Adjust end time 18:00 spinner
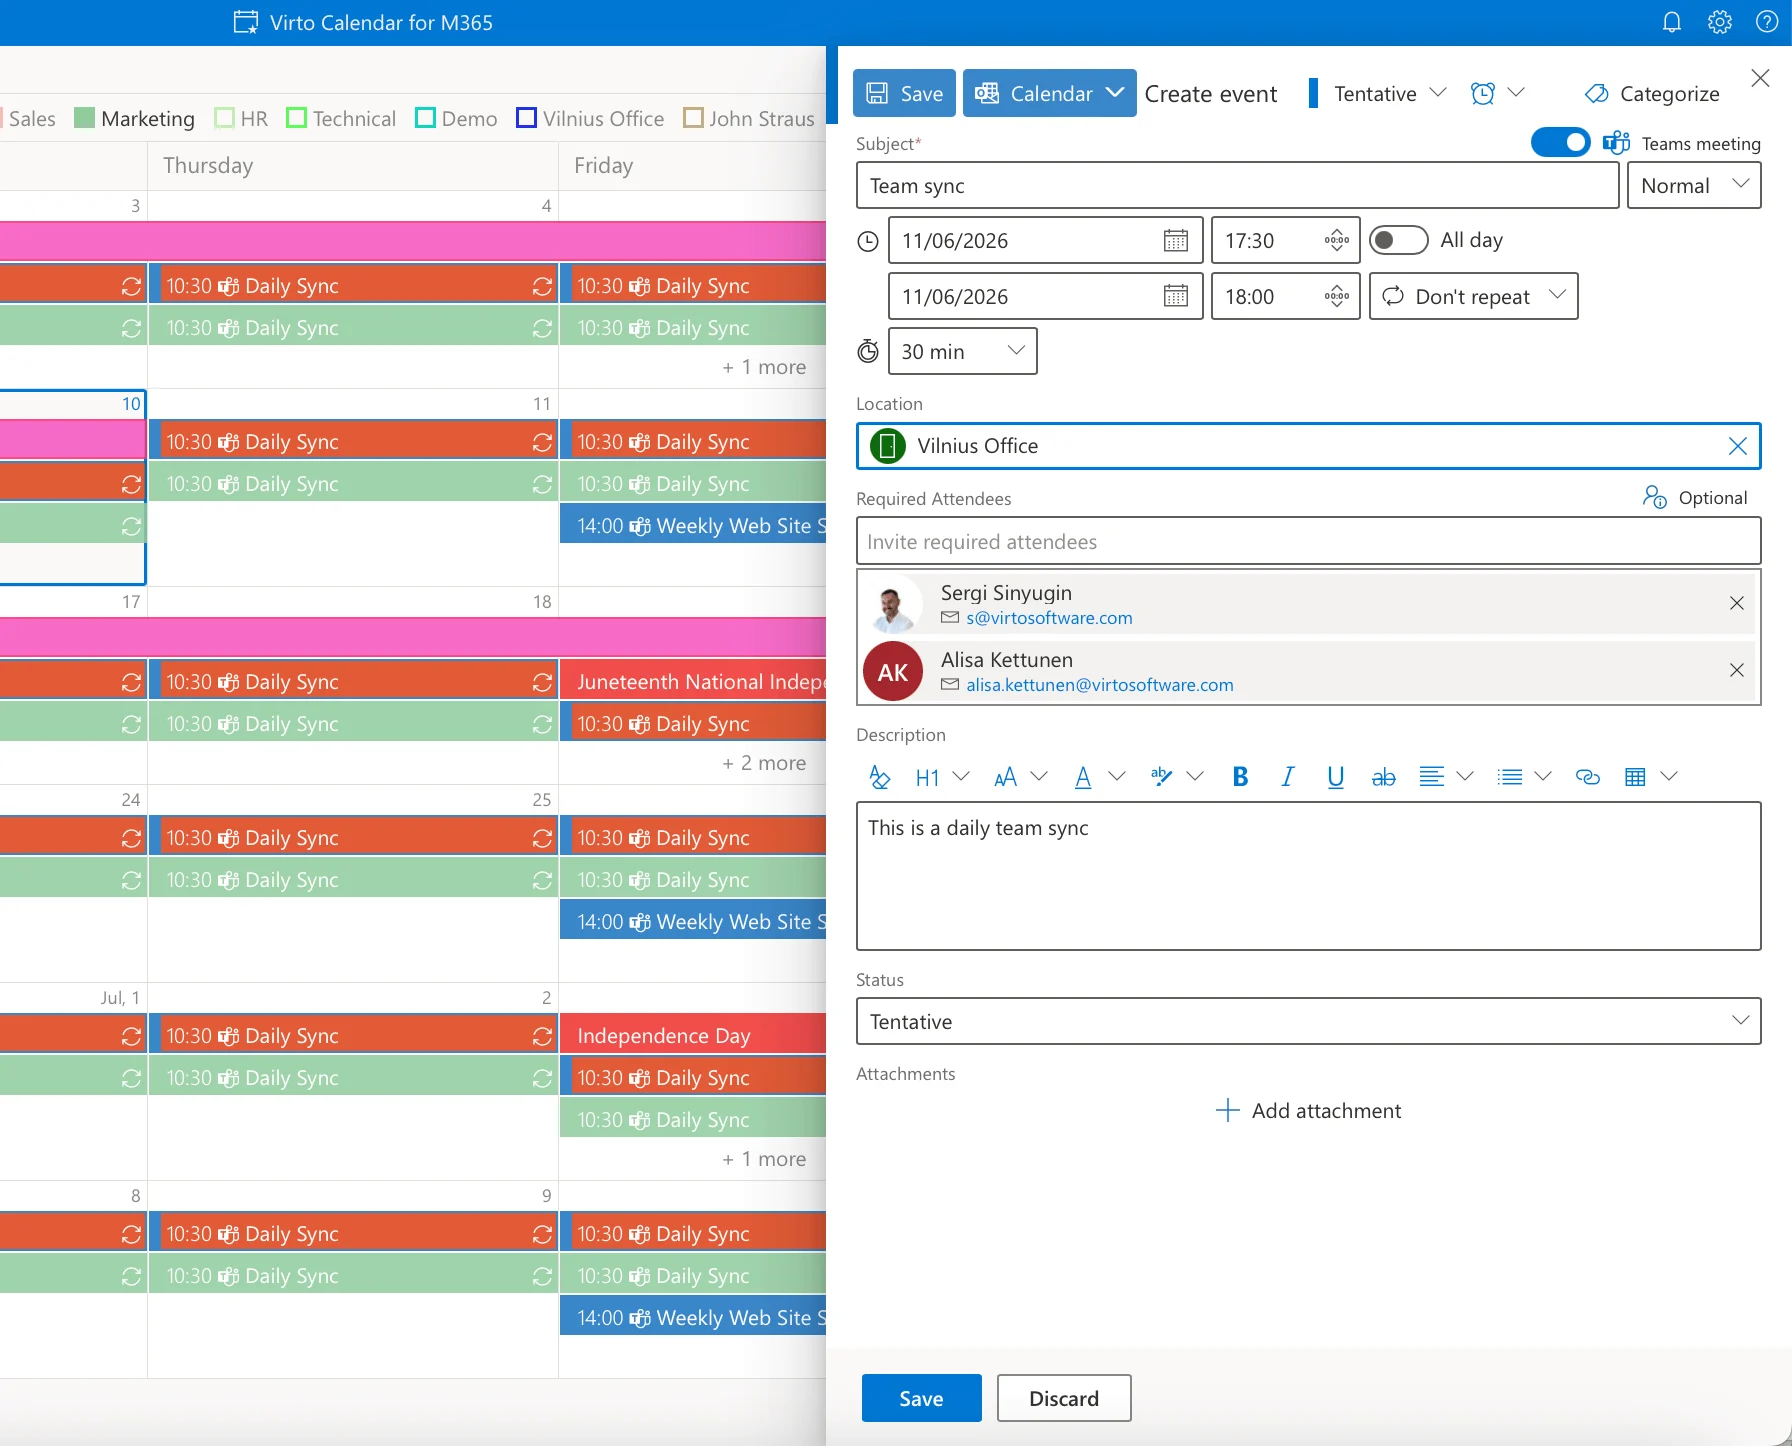This screenshot has height=1446, width=1792. point(1336,296)
